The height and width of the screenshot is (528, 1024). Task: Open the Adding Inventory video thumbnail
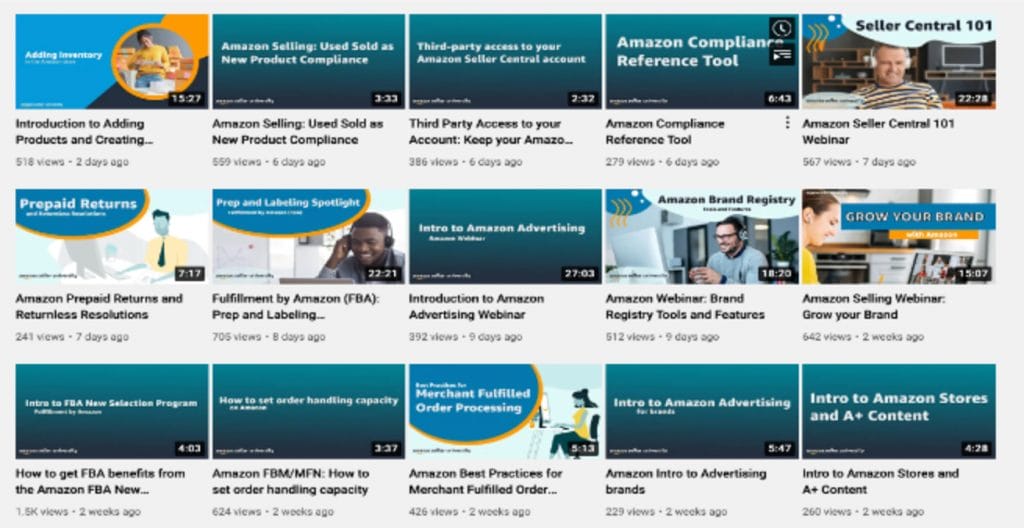112,61
